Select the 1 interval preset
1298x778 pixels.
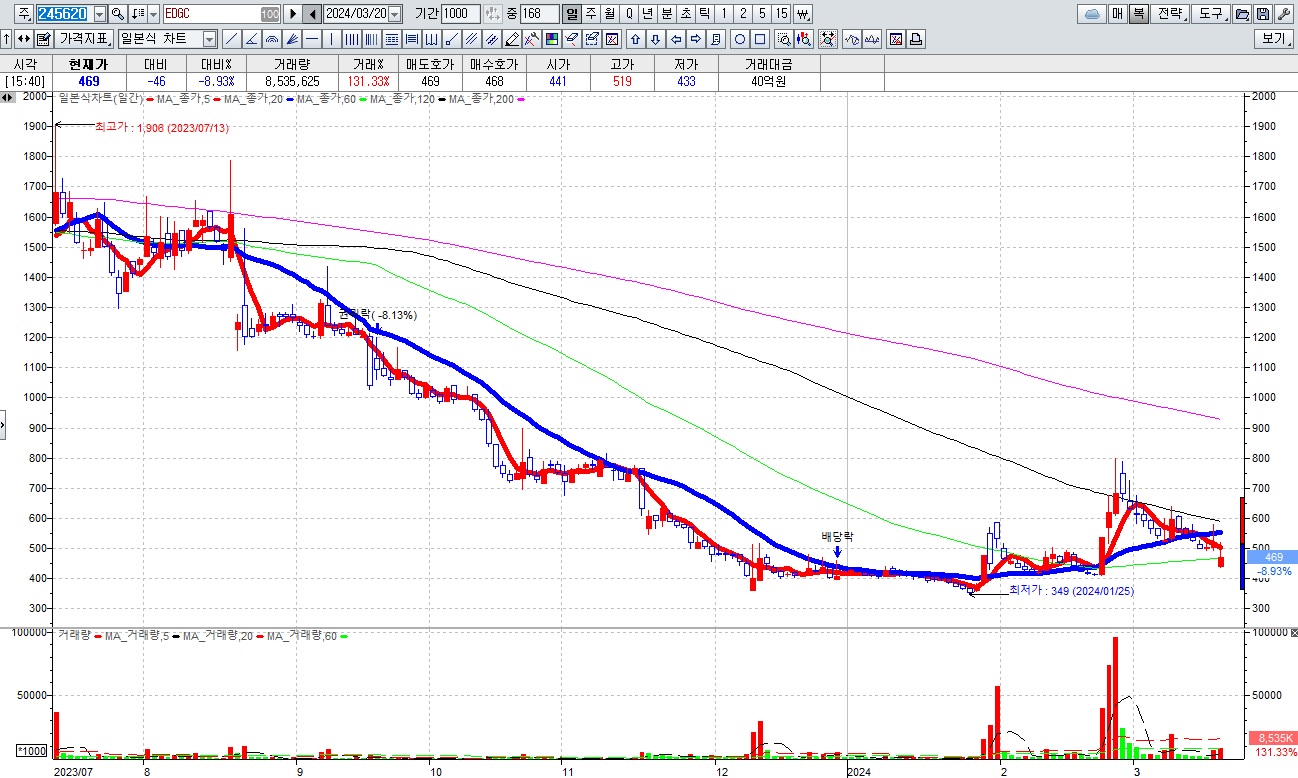[x=724, y=14]
